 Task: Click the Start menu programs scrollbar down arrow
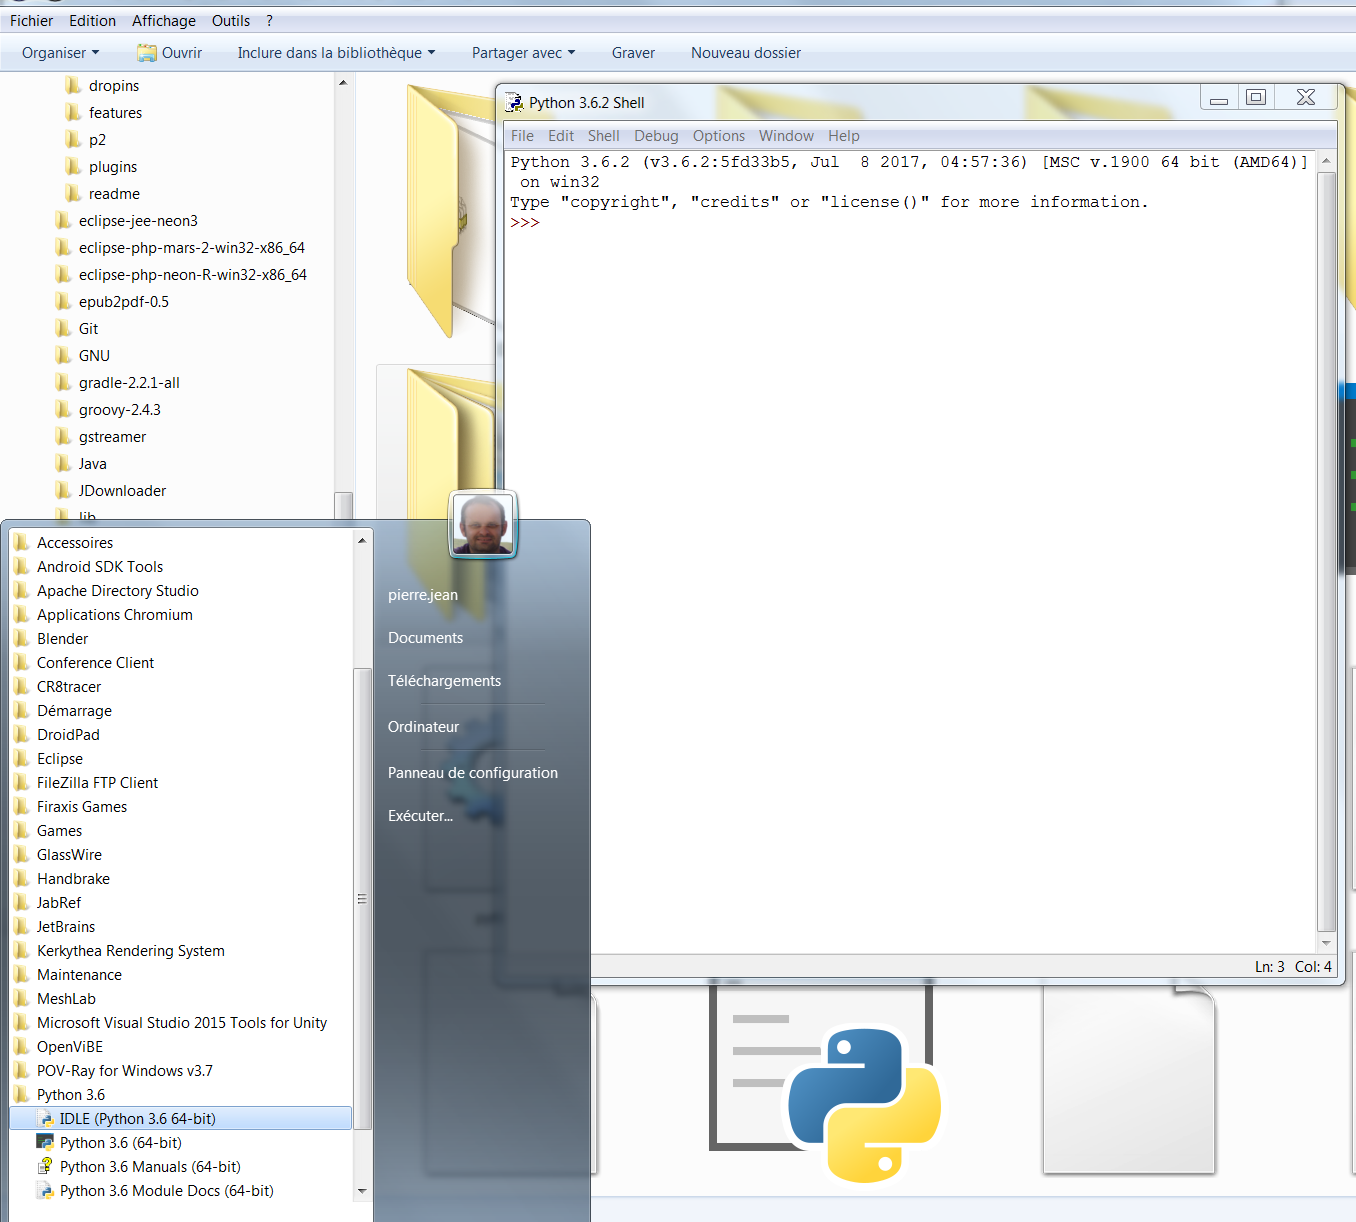click(x=362, y=1191)
